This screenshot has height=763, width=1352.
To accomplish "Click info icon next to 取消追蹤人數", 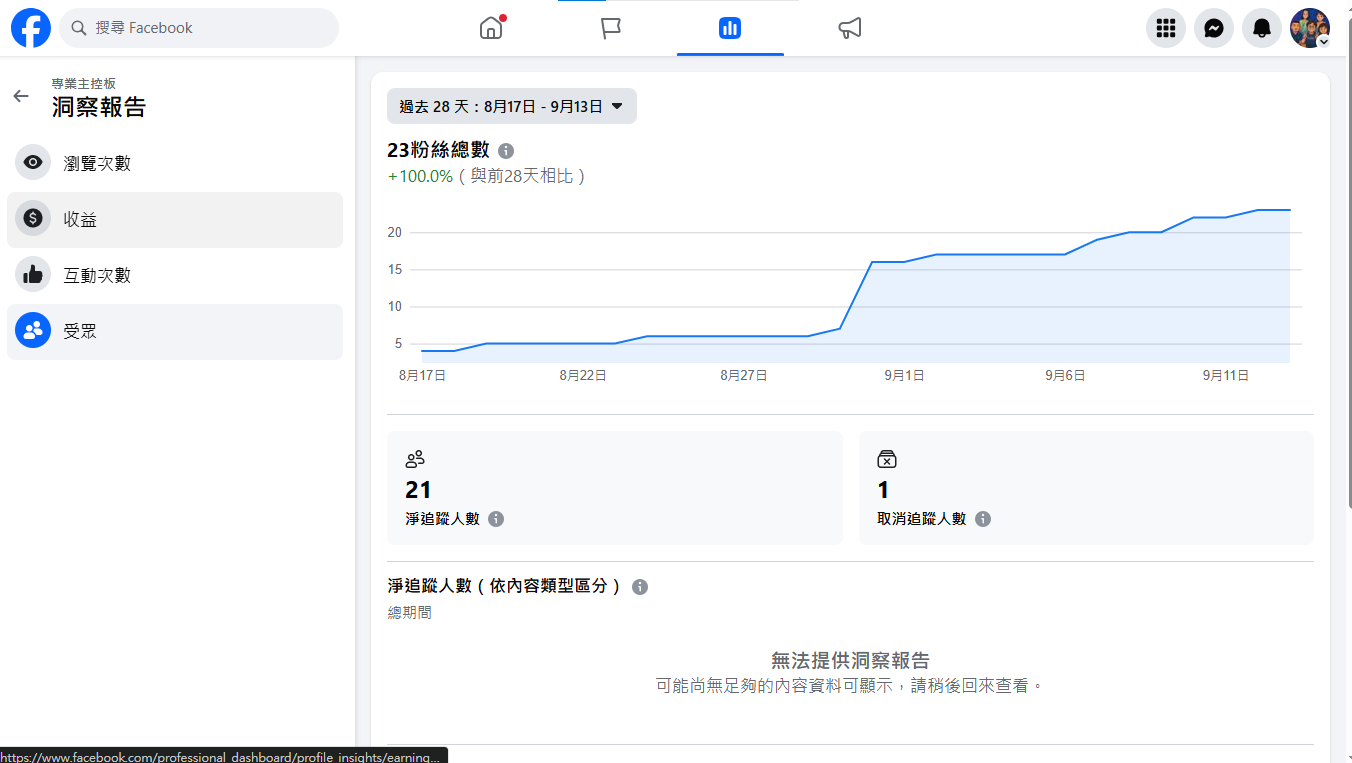I will [x=983, y=519].
